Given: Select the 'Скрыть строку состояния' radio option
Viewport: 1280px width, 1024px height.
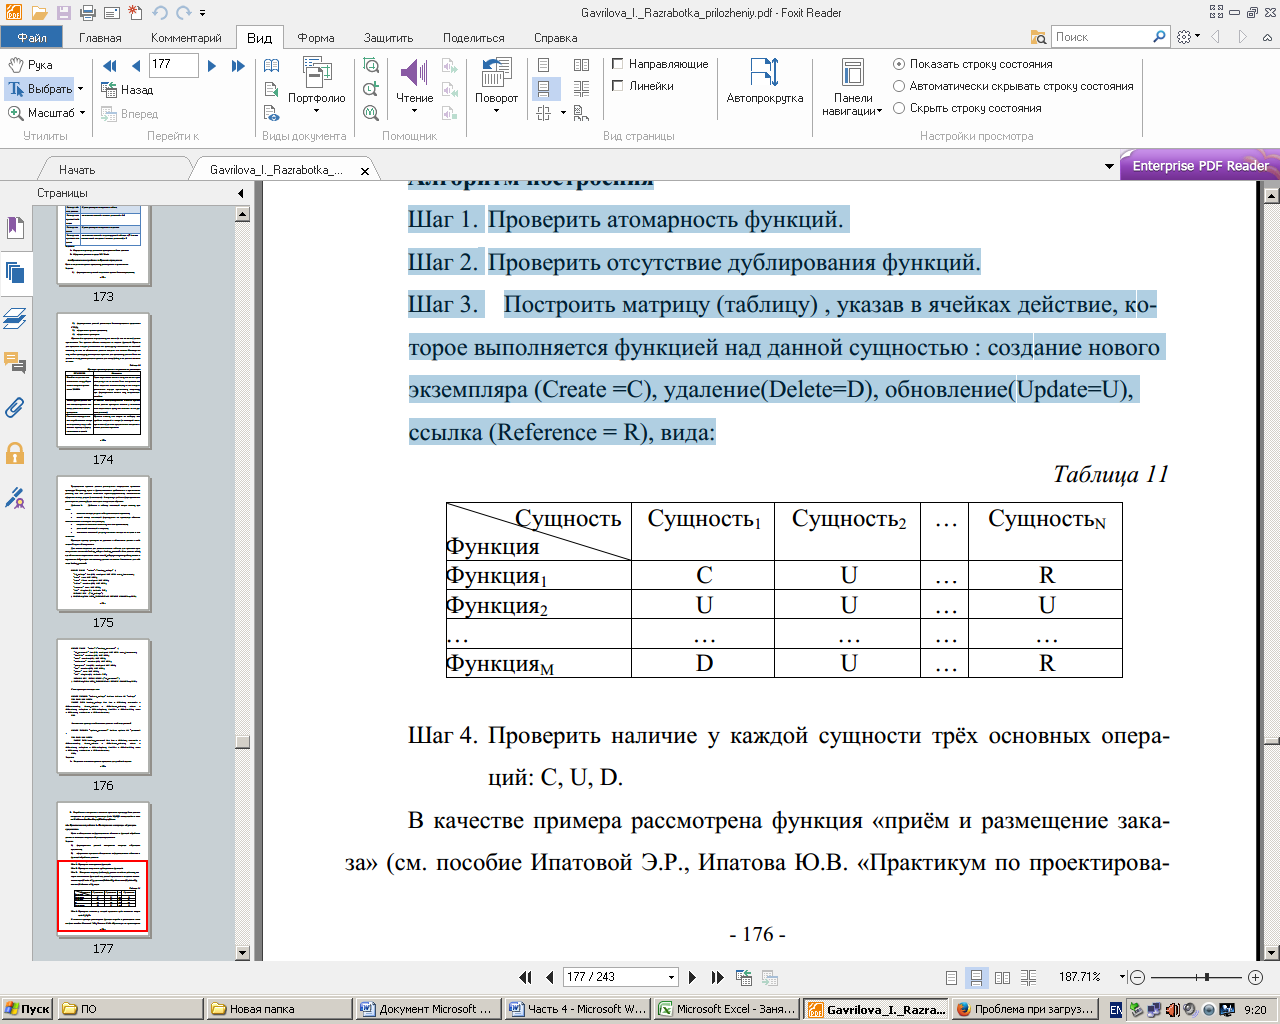Looking at the screenshot, I should pos(899,108).
